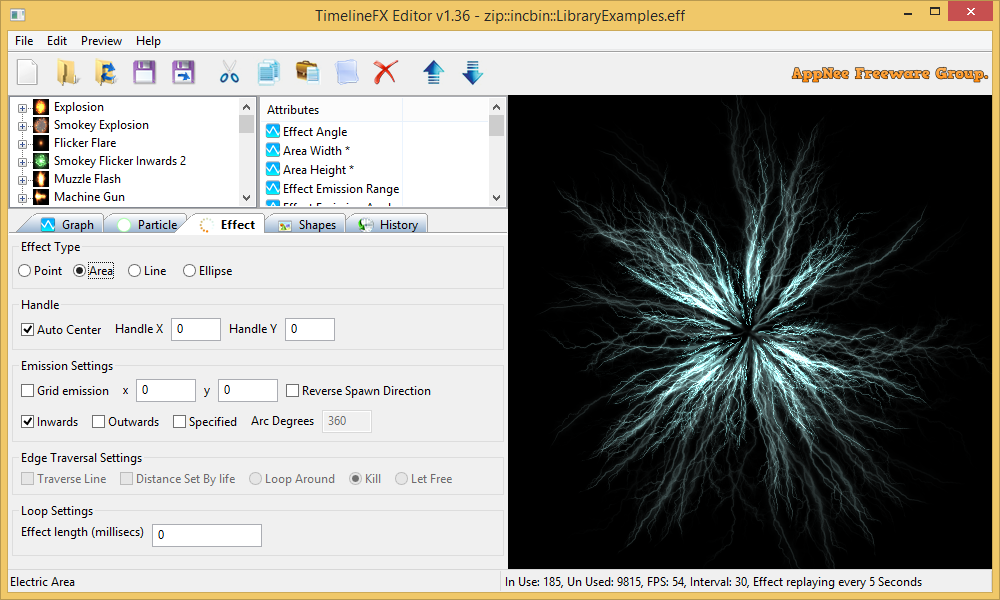
Task: Click the Handle Y input field
Action: pyautogui.click(x=310, y=329)
